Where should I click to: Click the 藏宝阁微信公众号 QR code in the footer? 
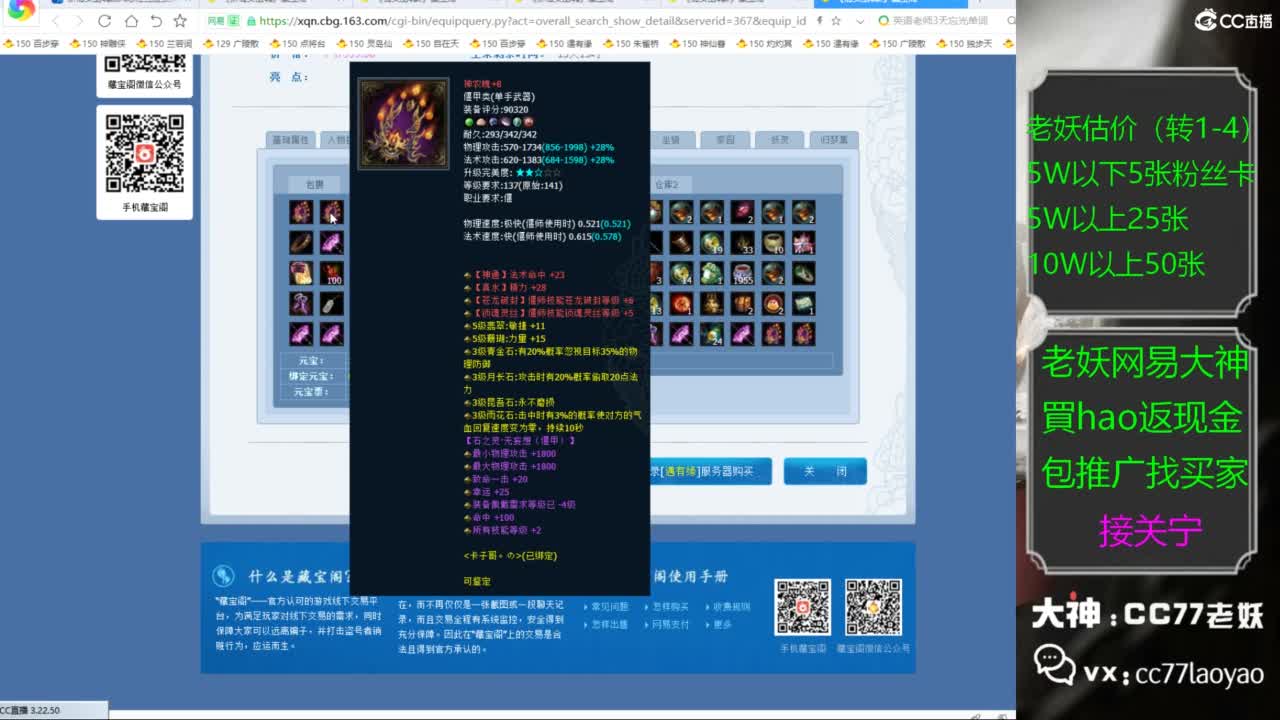[x=873, y=607]
